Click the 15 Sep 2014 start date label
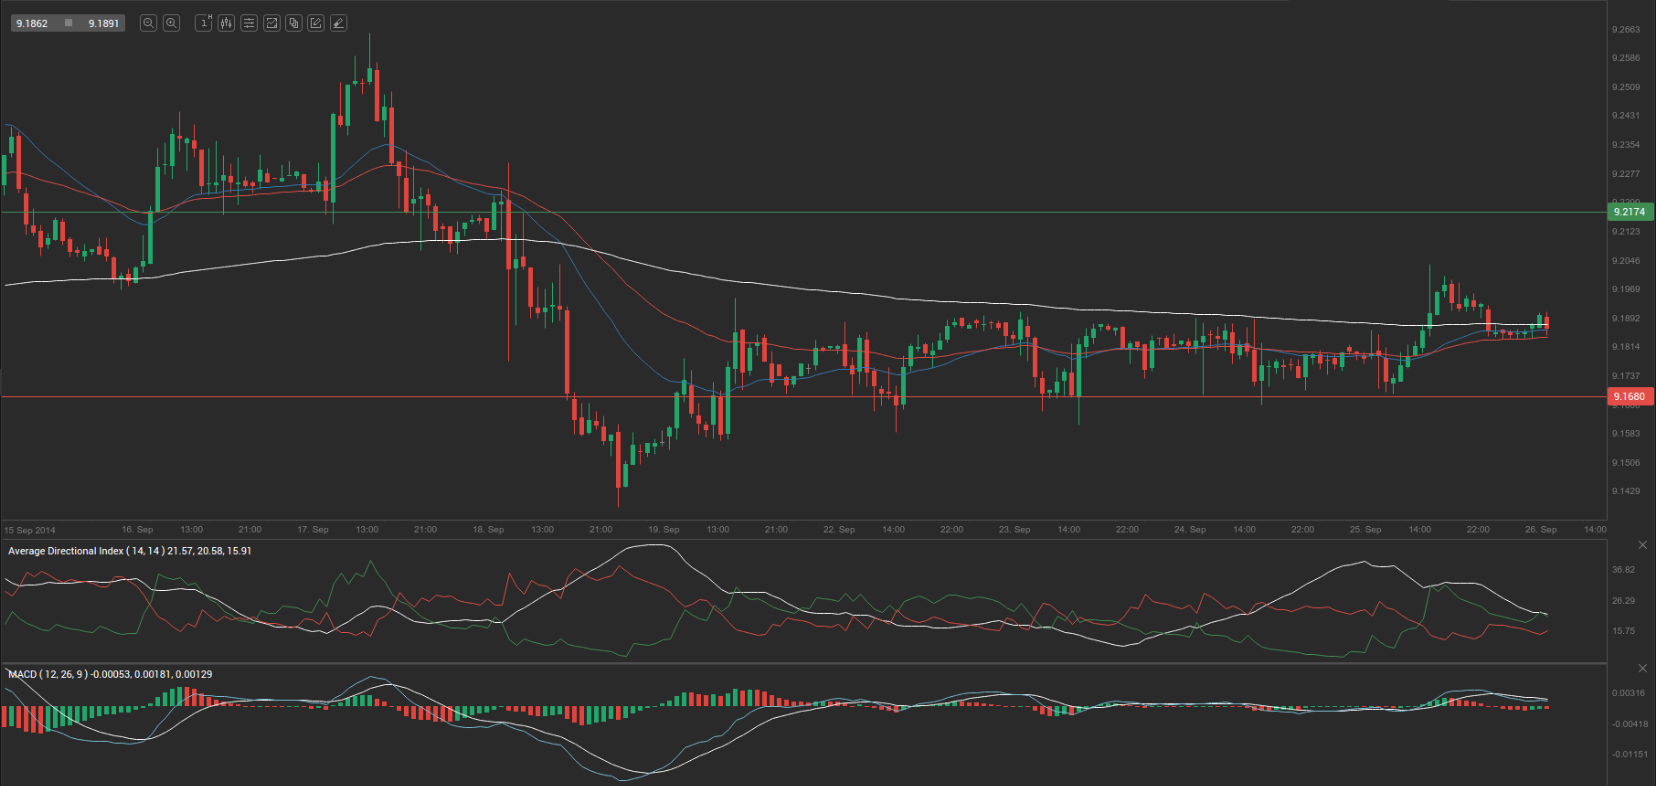The height and width of the screenshot is (786, 1656). pos(30,530)
